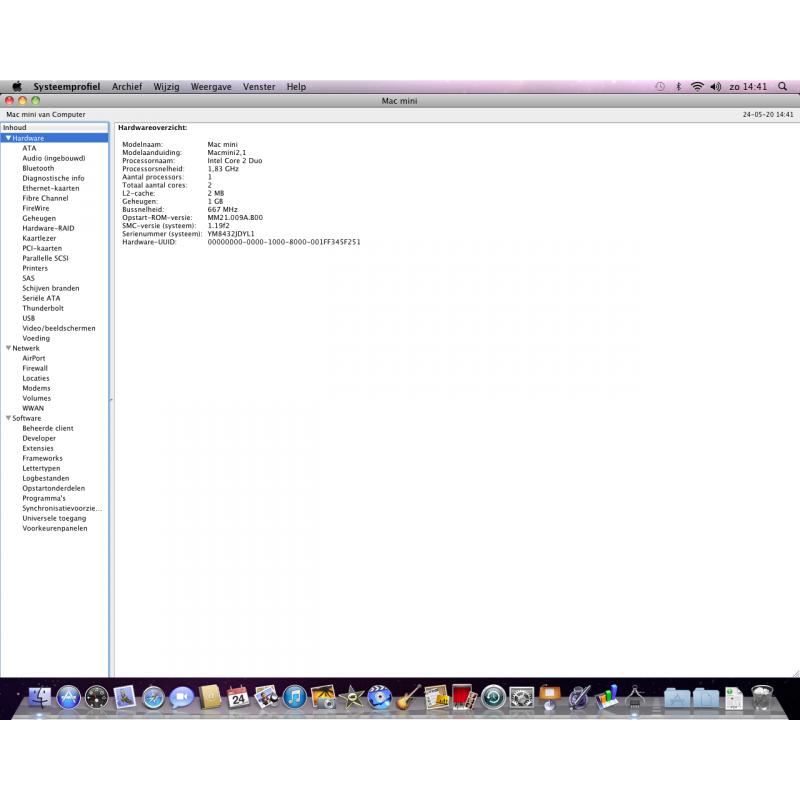800x800 pixels.
Task: Select Firewall under Netwerk
Action: point(35,368)
